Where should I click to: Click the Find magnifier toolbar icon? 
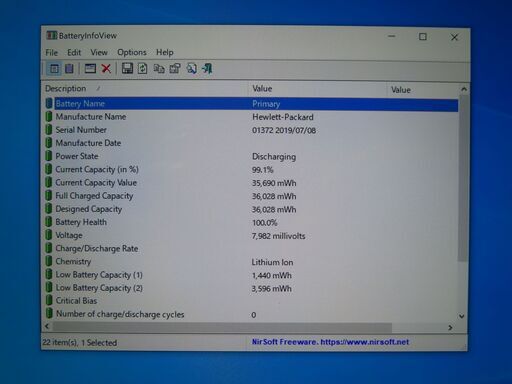pyautogui.click(x=192, y=68)
